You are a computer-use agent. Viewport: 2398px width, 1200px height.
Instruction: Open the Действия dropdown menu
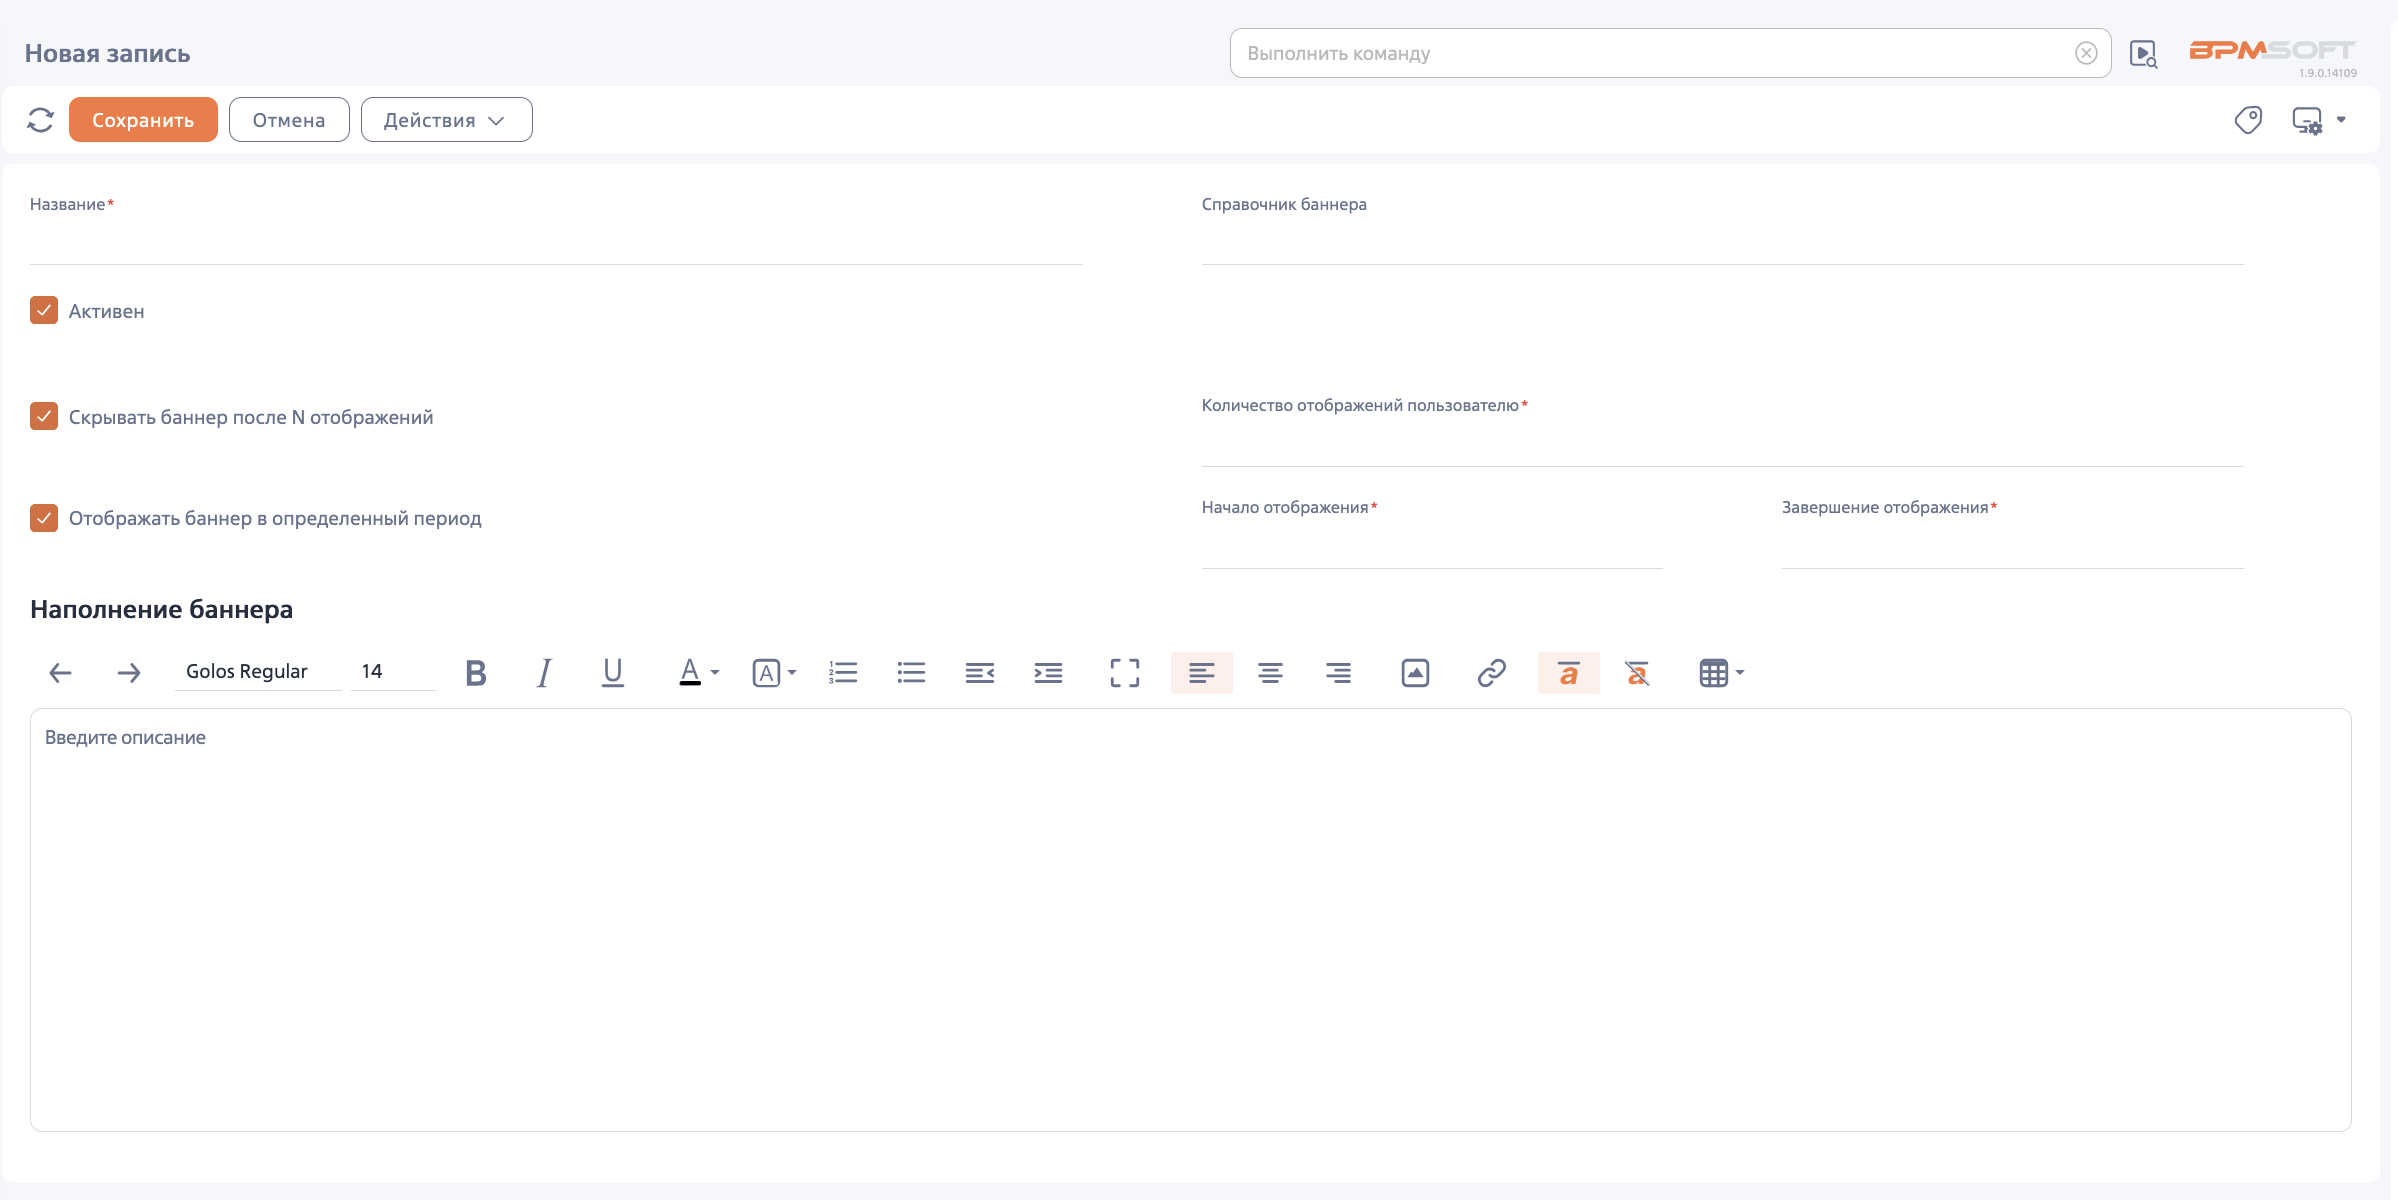coord(446,120)
